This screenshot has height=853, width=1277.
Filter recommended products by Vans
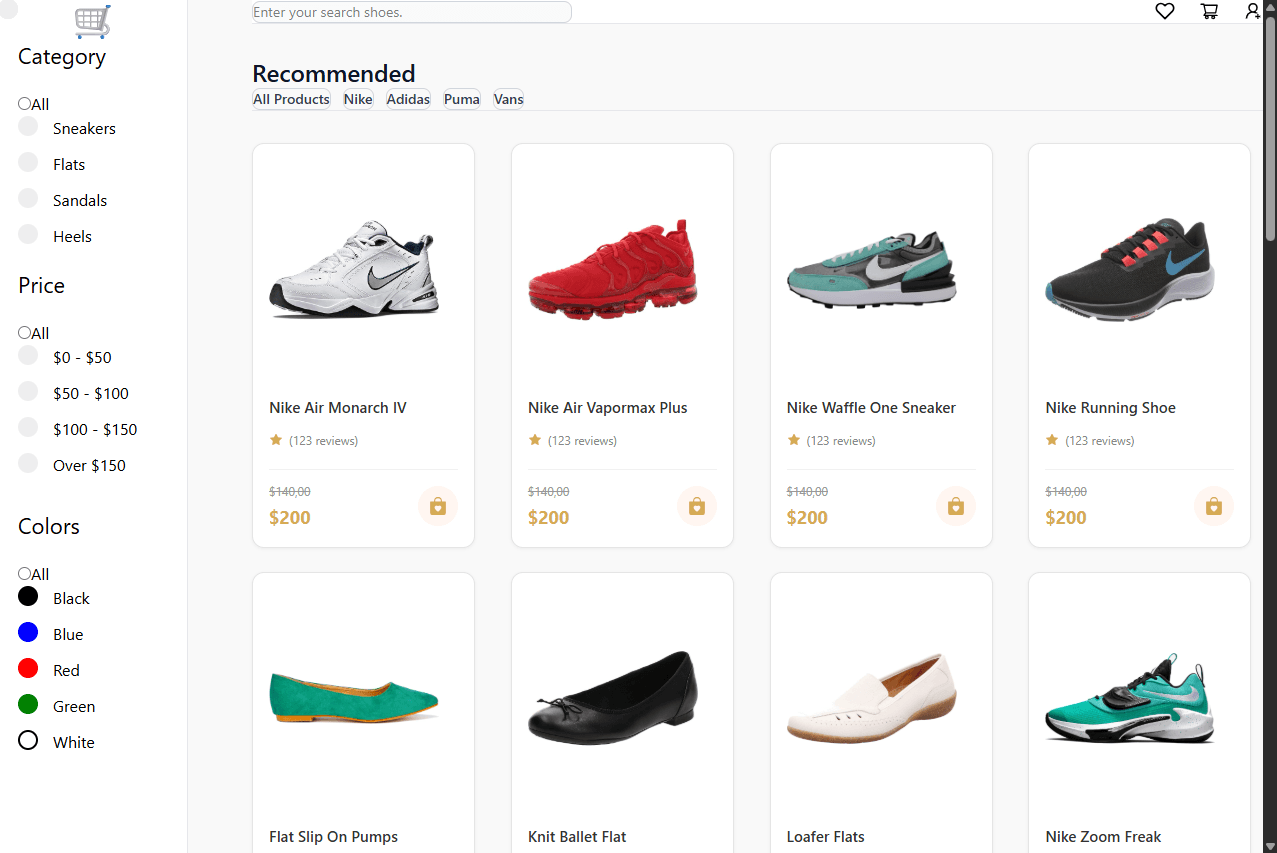(509, 99)
